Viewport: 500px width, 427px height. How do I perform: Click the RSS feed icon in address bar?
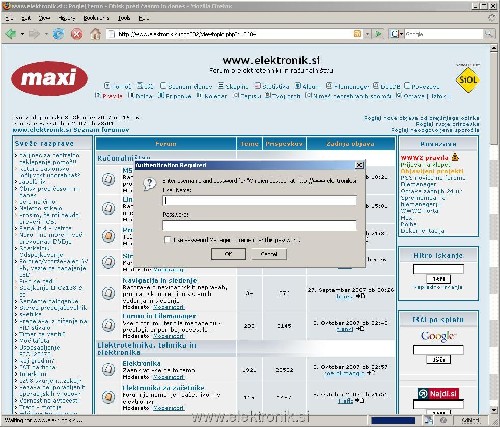click(x=357, y=34)
